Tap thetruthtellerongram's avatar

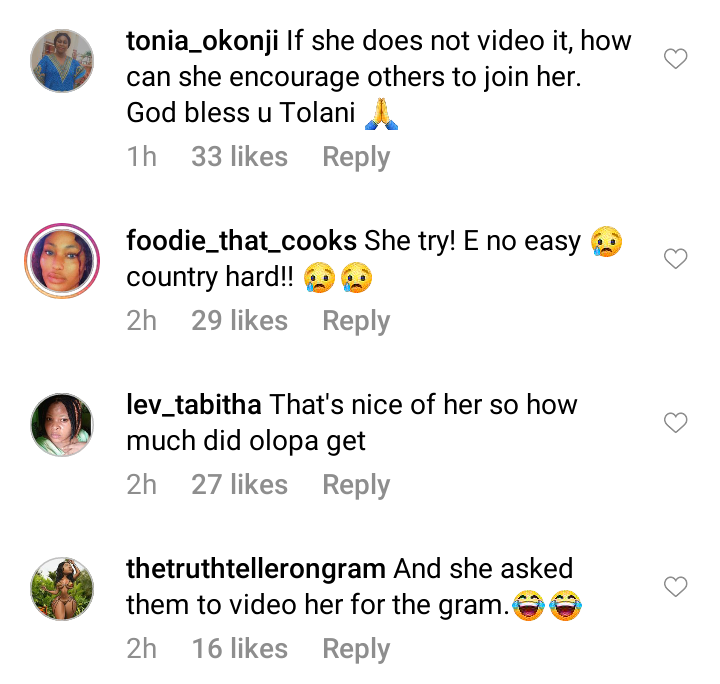[59, 589]
